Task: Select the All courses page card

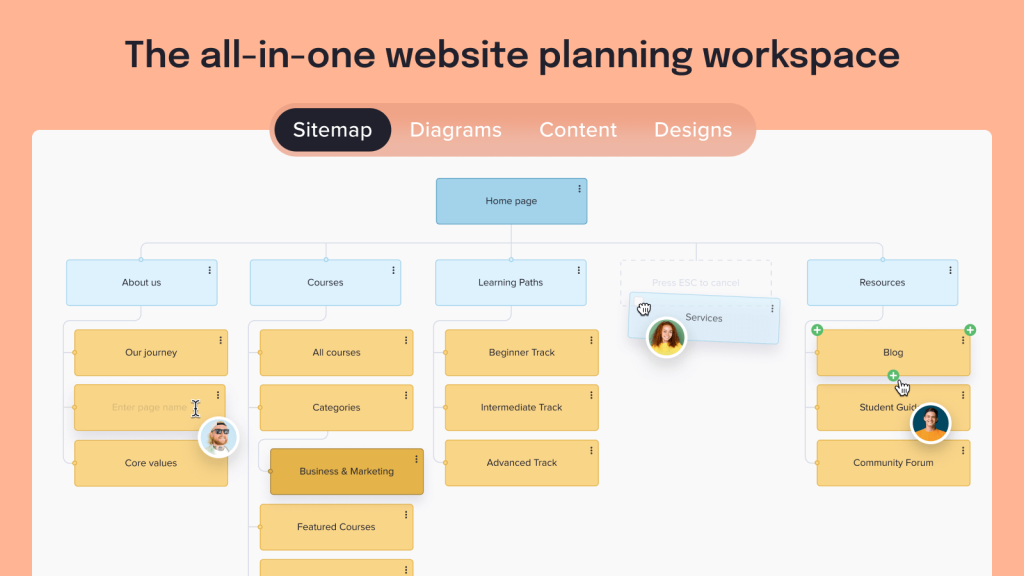Action: tap(336, 353)
